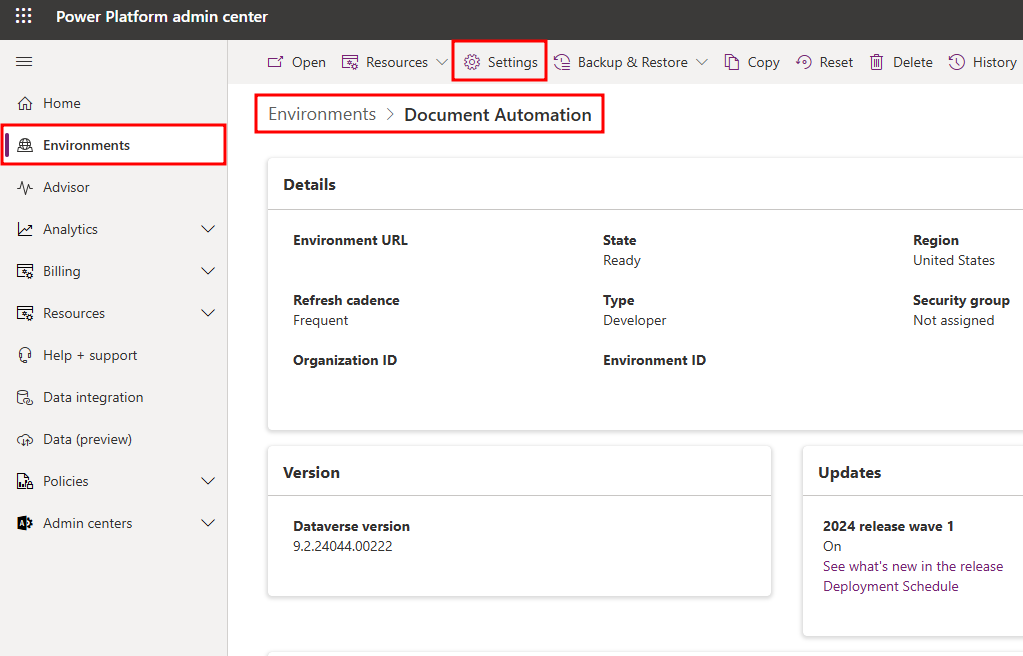Expand the Analytics sidebar chevron
Image resolution: width=1023 pixels, height=656 pixels.
tap(208, 229)
